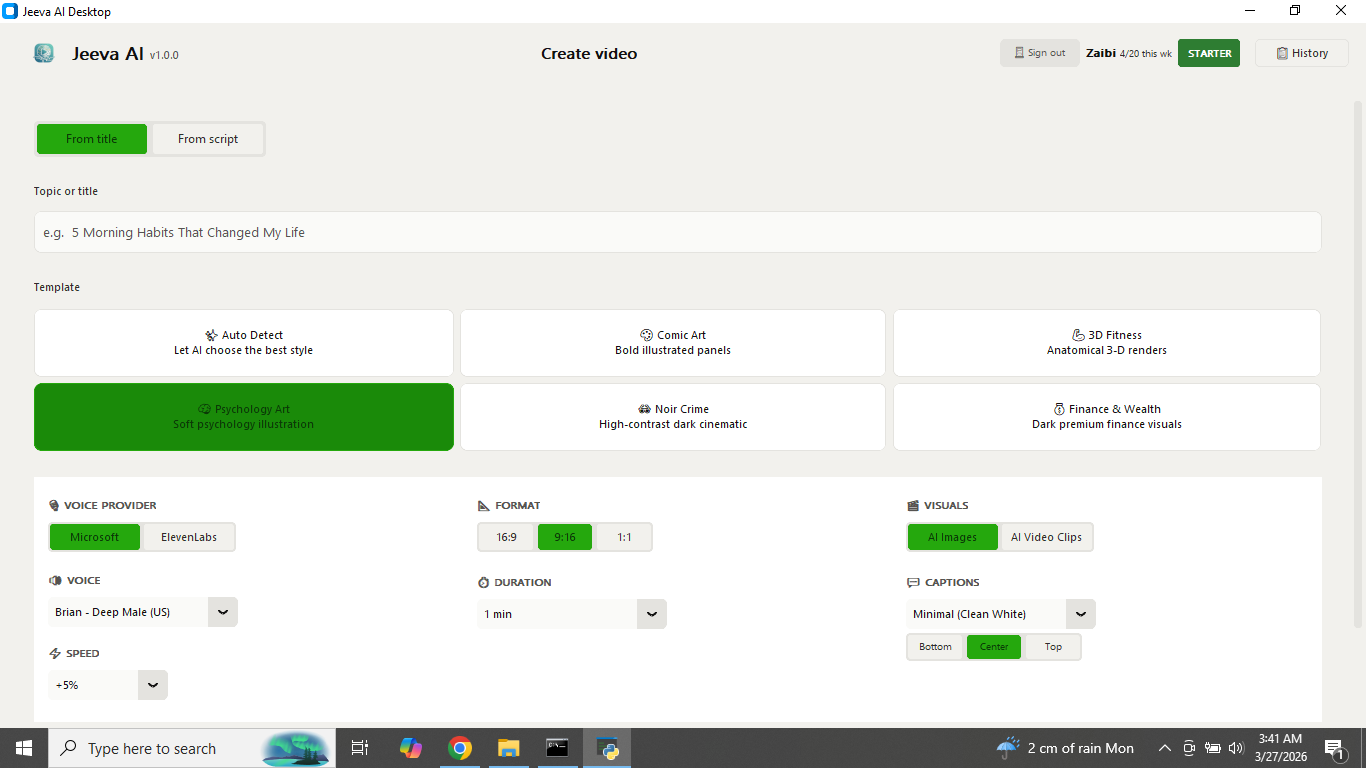This screenshot has height=768, width=1366.
Task: Select the From title tab
Action: tap(91, 139)
